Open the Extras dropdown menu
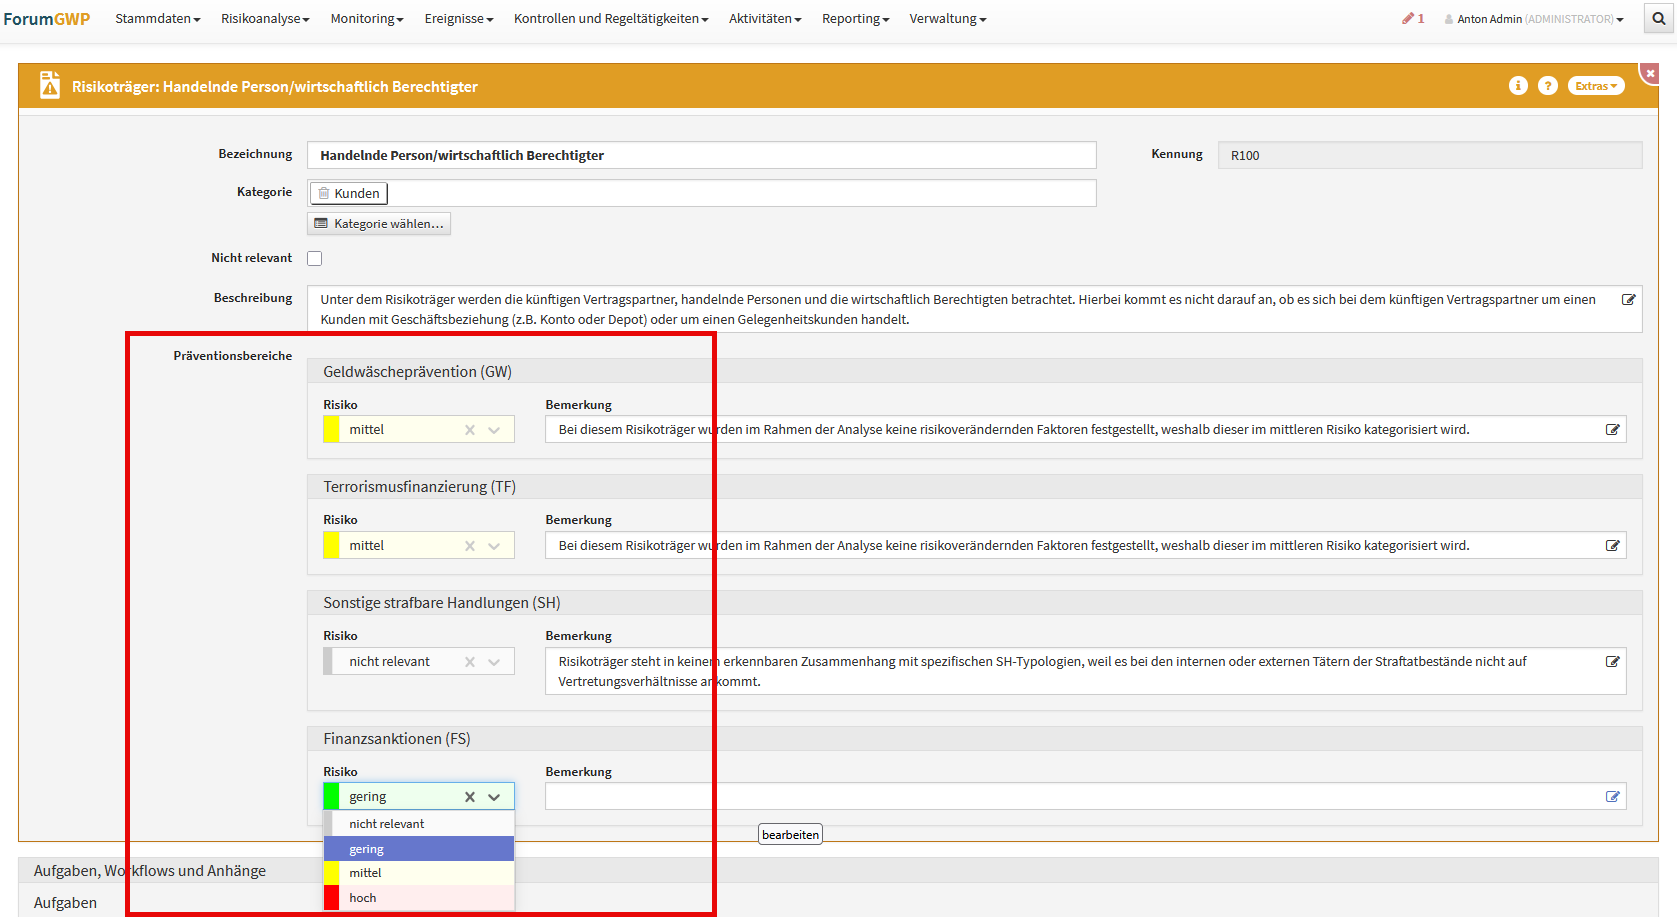Image resolution: width=1677 pixels, height=917 pixels. 1595,86
